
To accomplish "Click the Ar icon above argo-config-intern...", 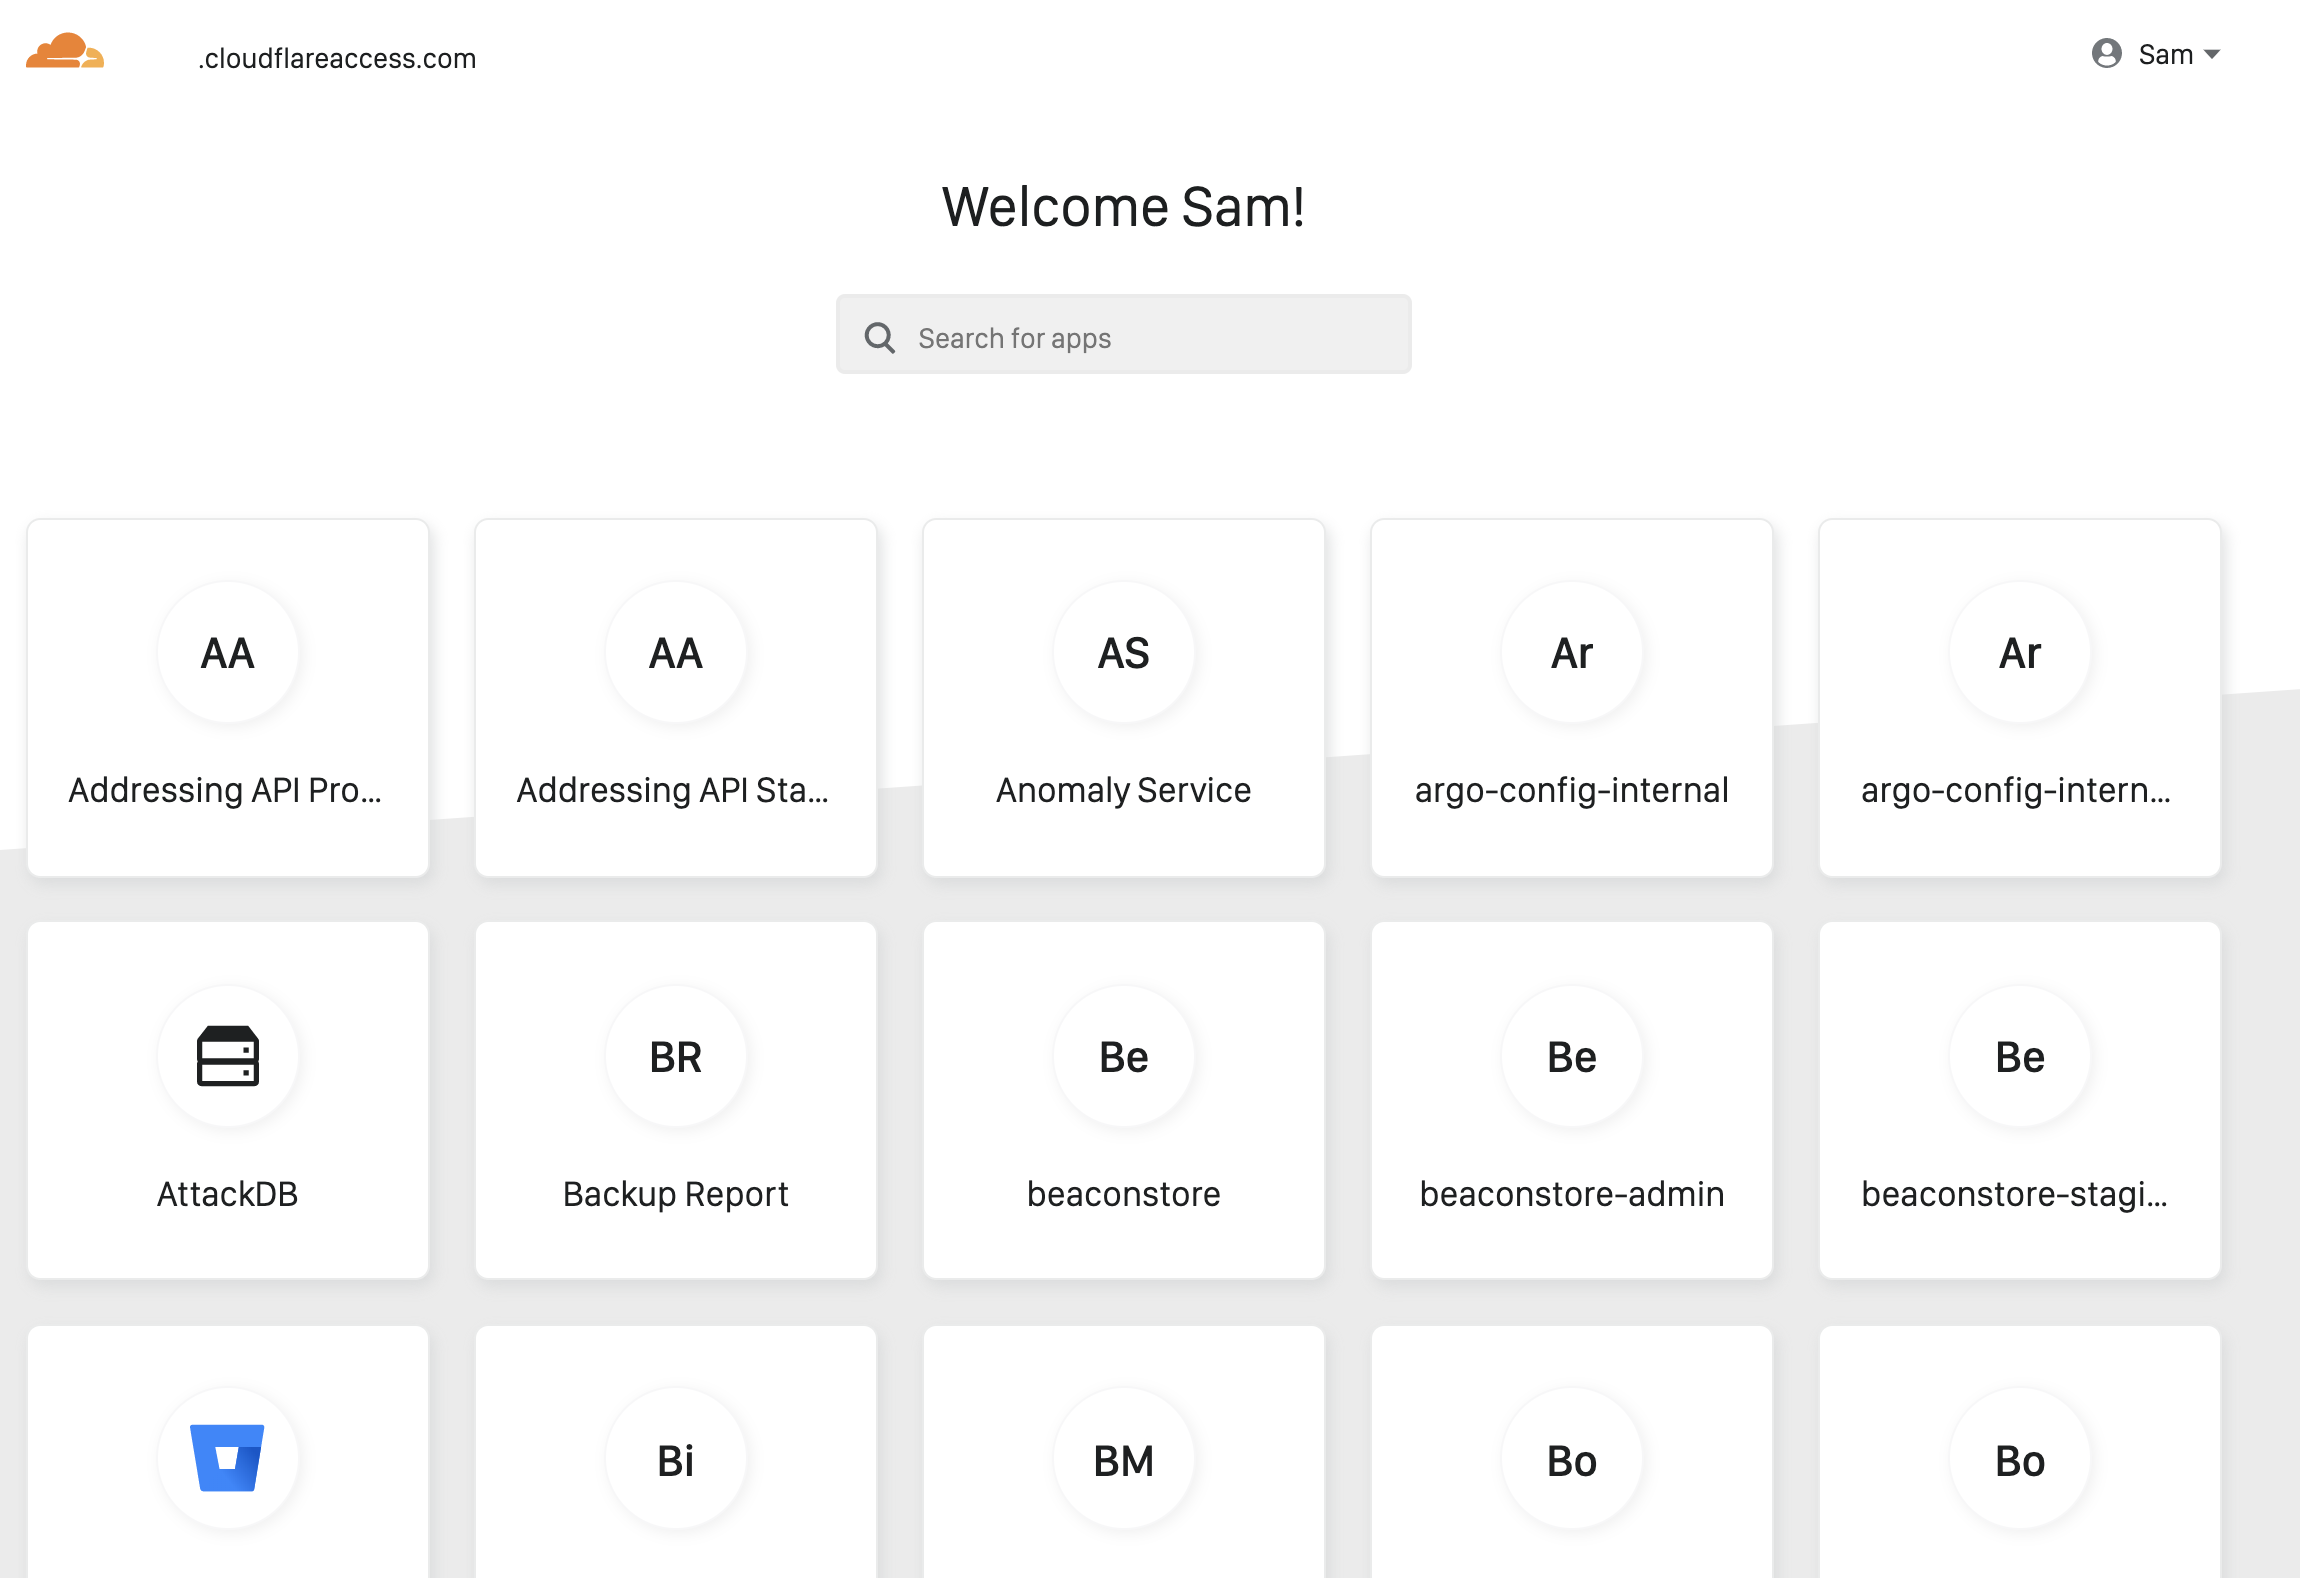I will (2020, 652).
